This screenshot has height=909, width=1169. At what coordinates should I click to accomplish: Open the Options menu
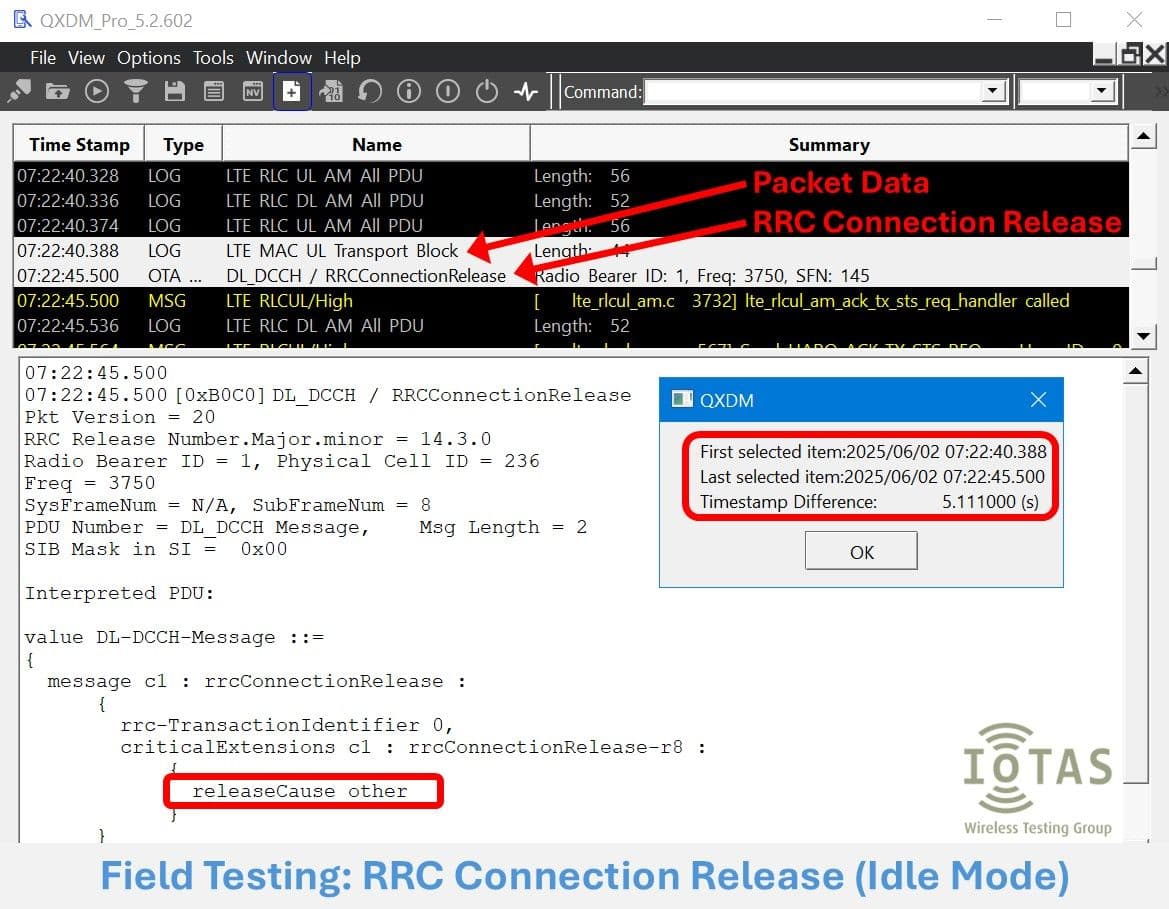tap(148, 57)
